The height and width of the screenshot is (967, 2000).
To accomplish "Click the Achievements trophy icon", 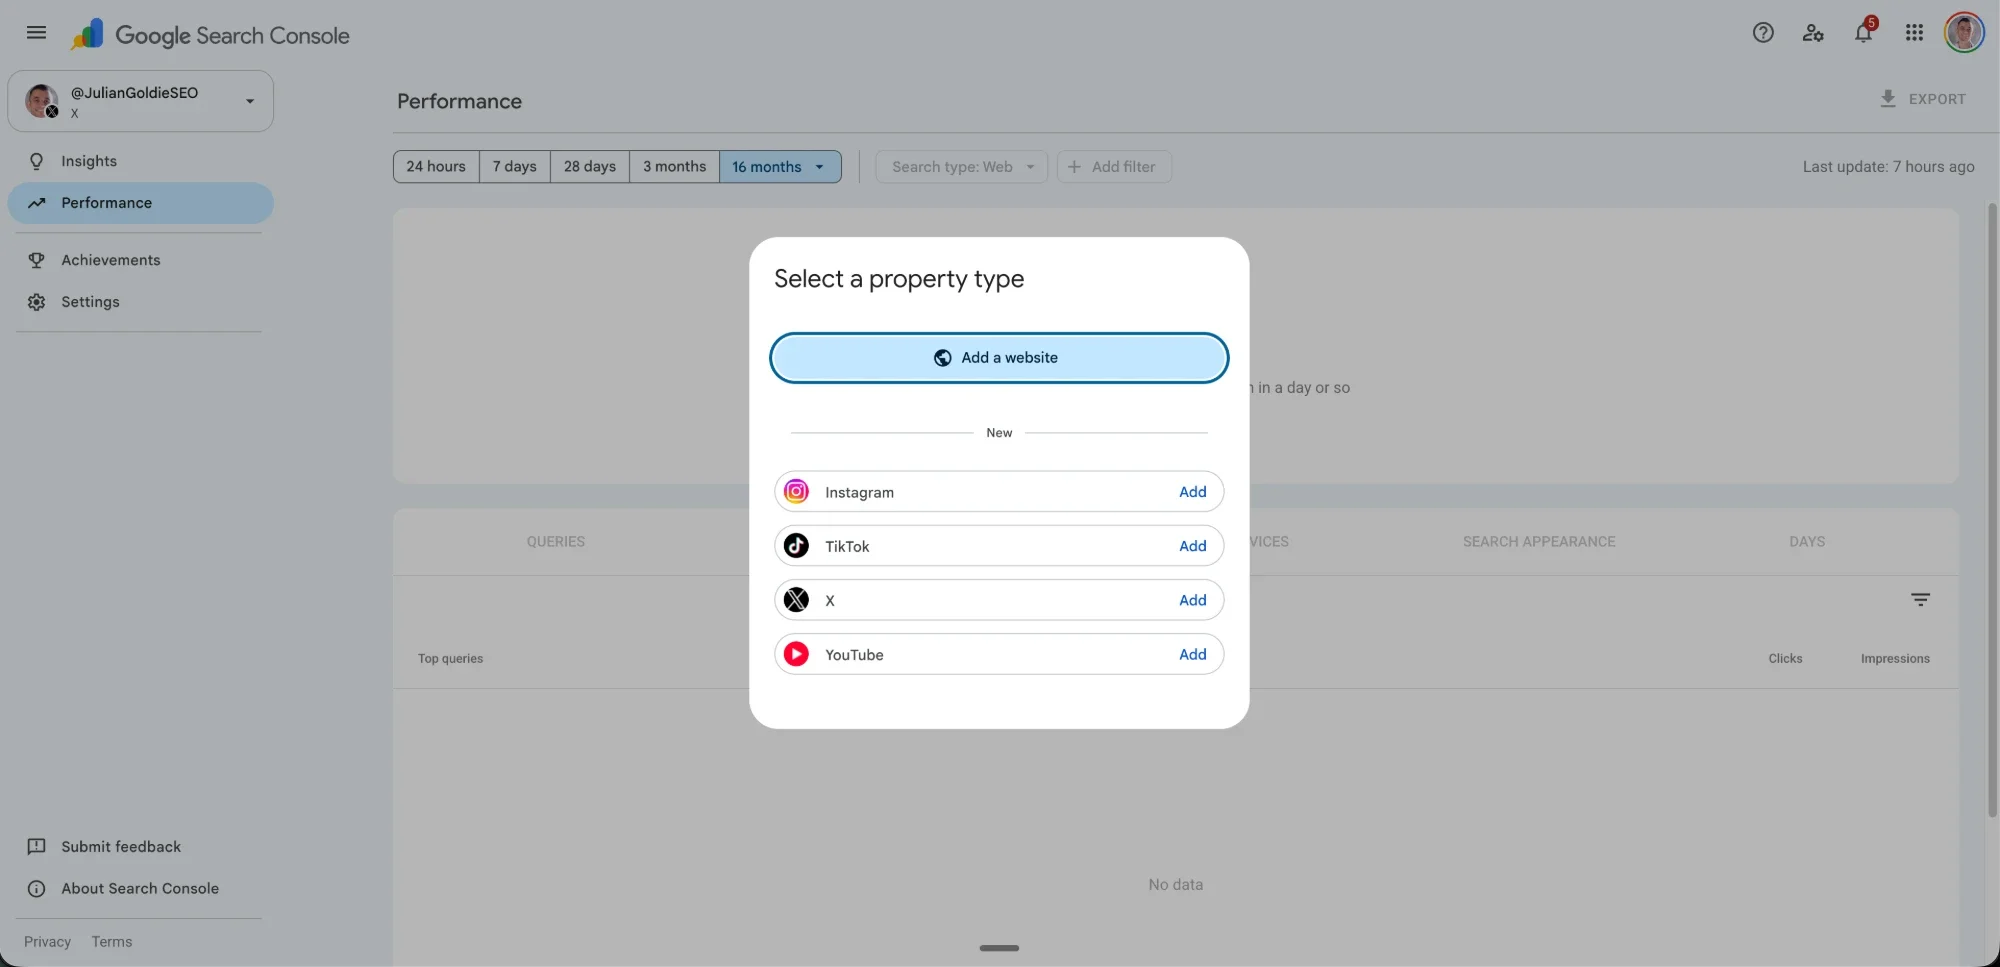I will click(x=37, y=260).
